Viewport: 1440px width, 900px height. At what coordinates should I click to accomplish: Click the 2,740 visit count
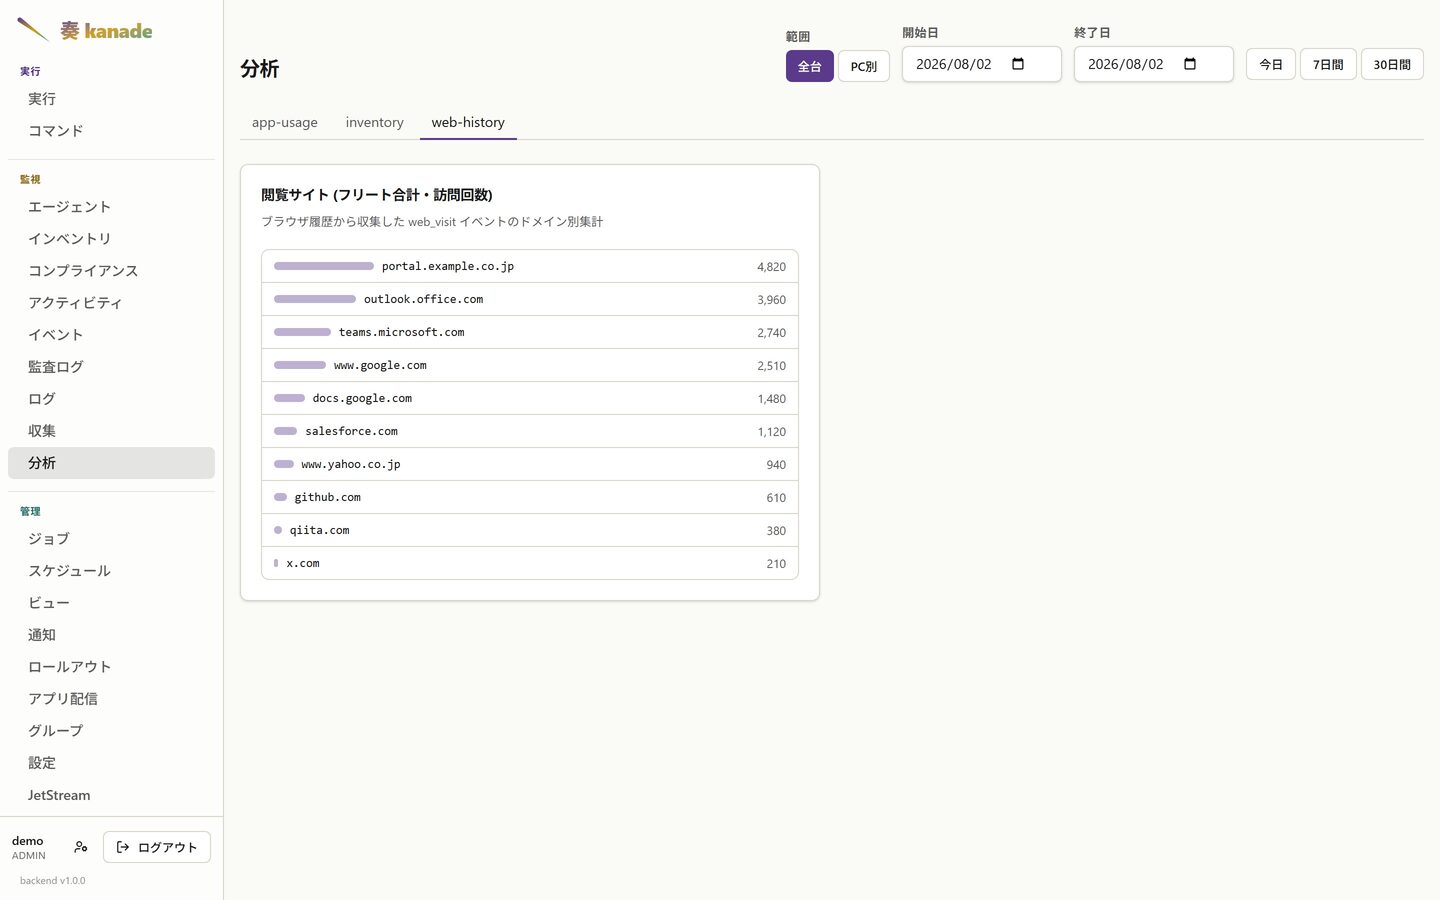pos(771,333)
